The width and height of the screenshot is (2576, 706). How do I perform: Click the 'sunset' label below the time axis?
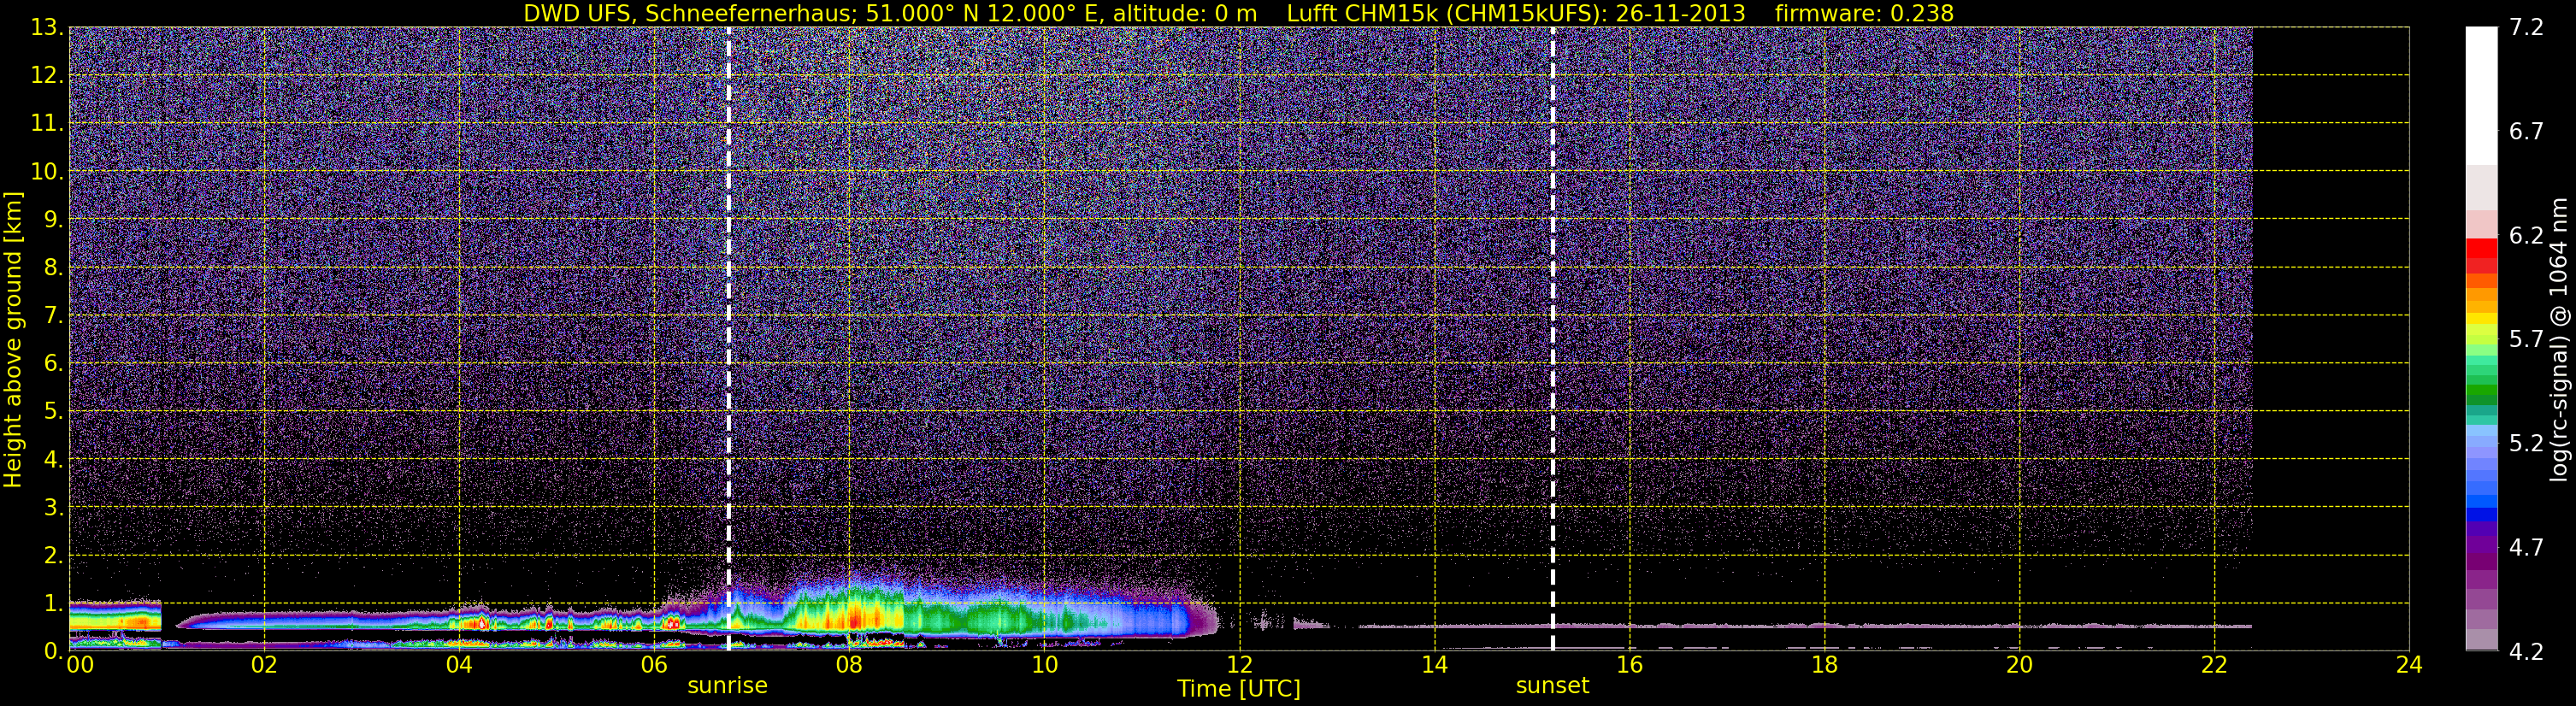click(1552, 686)
